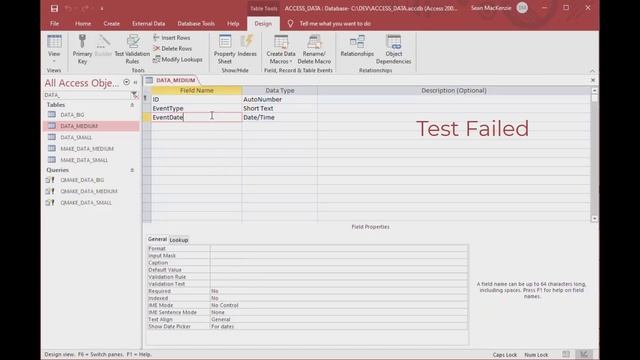Viewport: 640px width, 360px height.
Task: Click Delete Rows in the ribbon
Action: click(x=173, y=49)
